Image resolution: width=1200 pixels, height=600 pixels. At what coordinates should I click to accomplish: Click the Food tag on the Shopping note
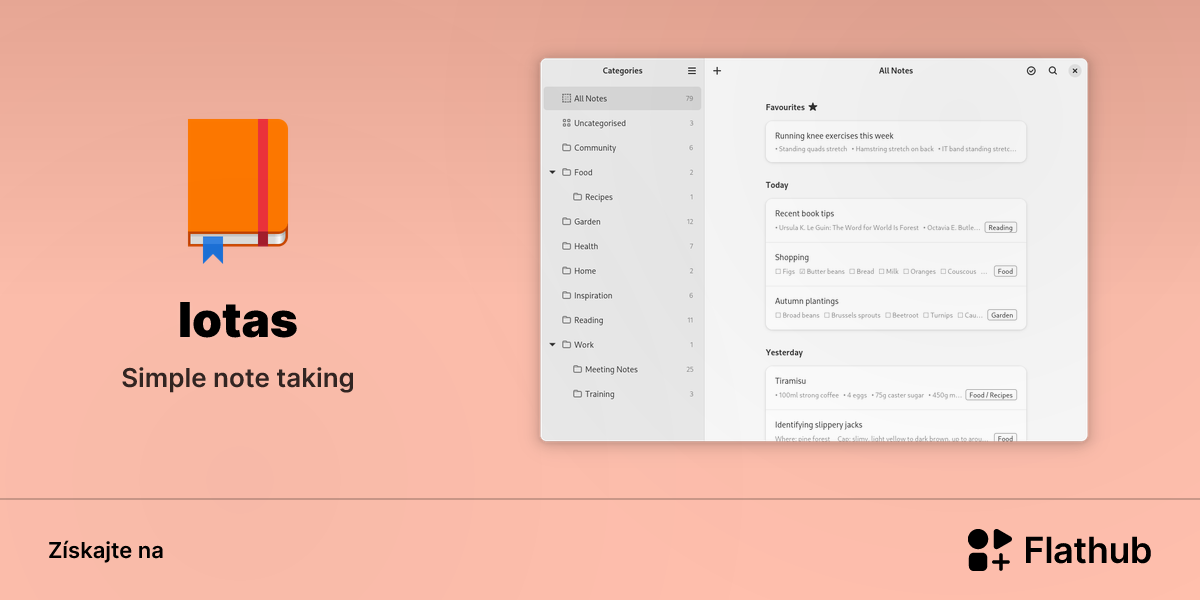1005,271
